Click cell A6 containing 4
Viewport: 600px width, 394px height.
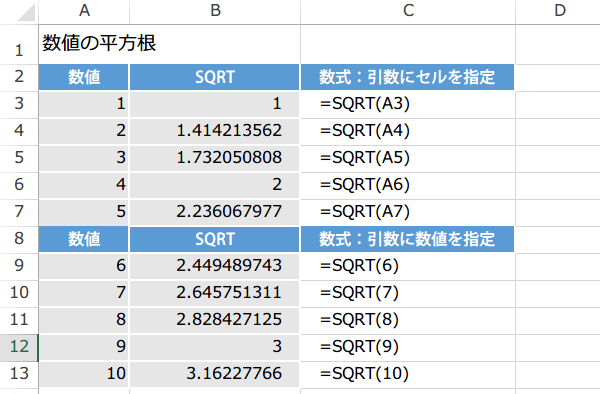(x=83, y=185)
